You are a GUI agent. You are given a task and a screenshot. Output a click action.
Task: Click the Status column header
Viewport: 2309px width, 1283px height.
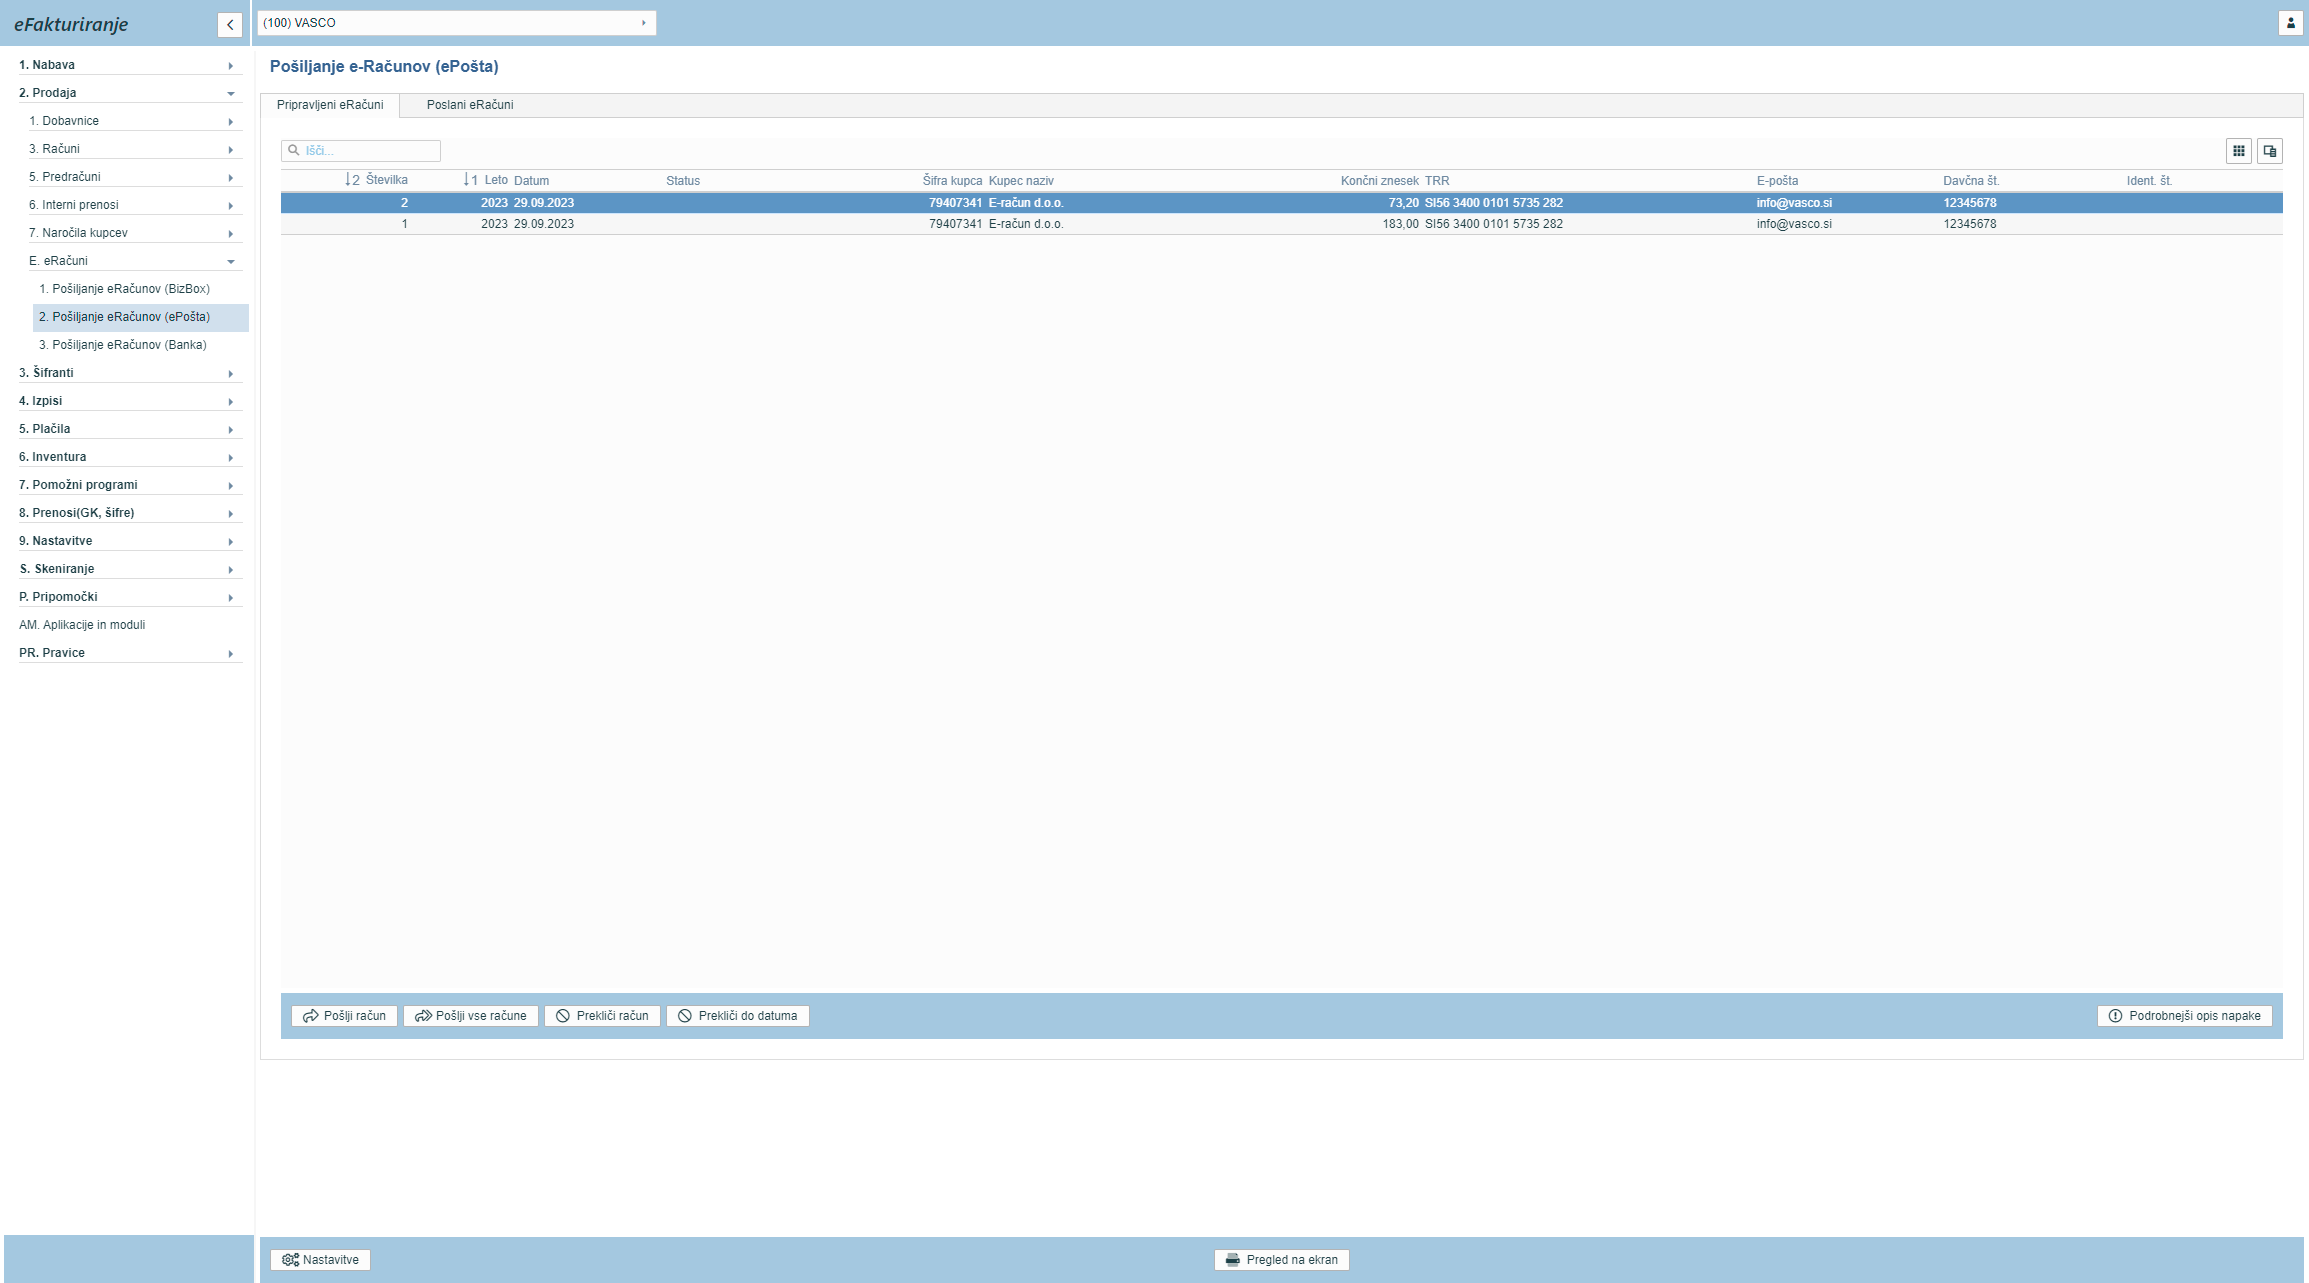[x=683, y=181]
